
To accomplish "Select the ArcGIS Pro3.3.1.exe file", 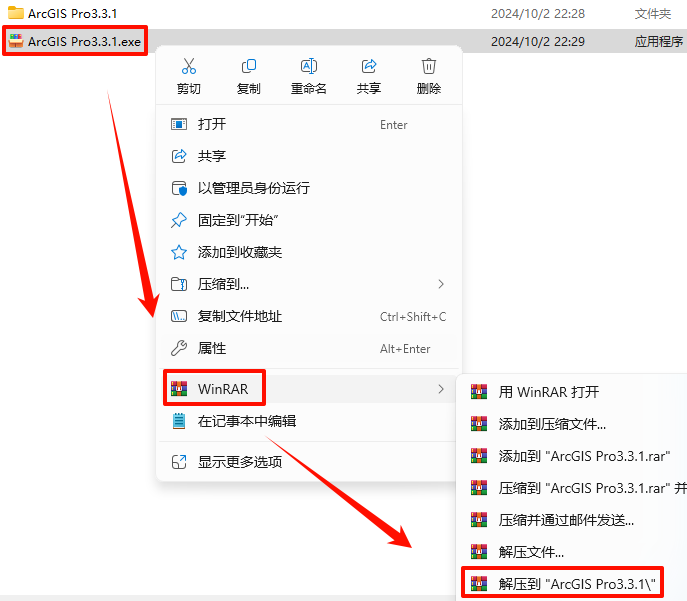I will (75, 41).
